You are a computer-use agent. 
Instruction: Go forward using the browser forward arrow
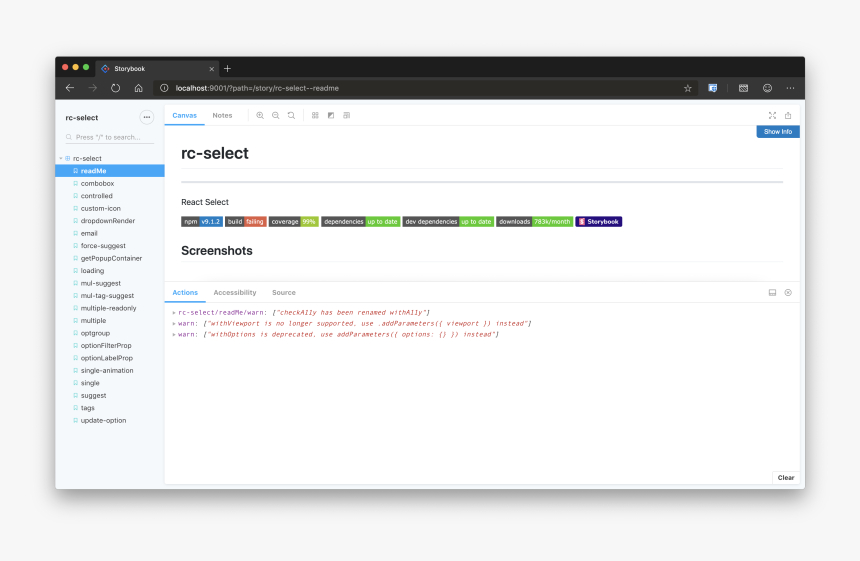pyautogui.click(x=93, y=88)
